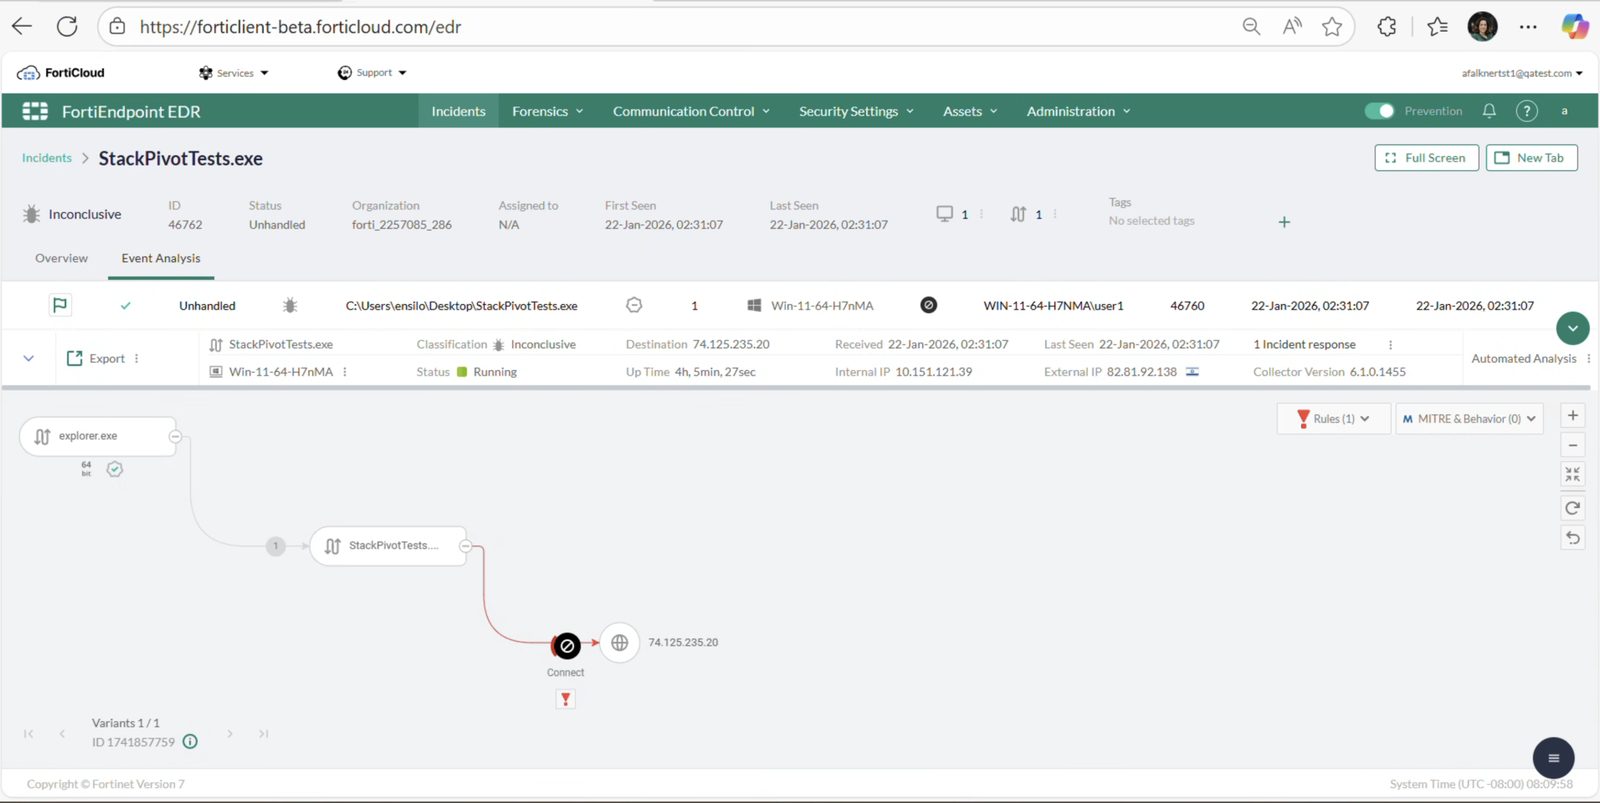Open Communication Control menu
Viewport: 1600px width, 803px height.
[x=692, y=111]
